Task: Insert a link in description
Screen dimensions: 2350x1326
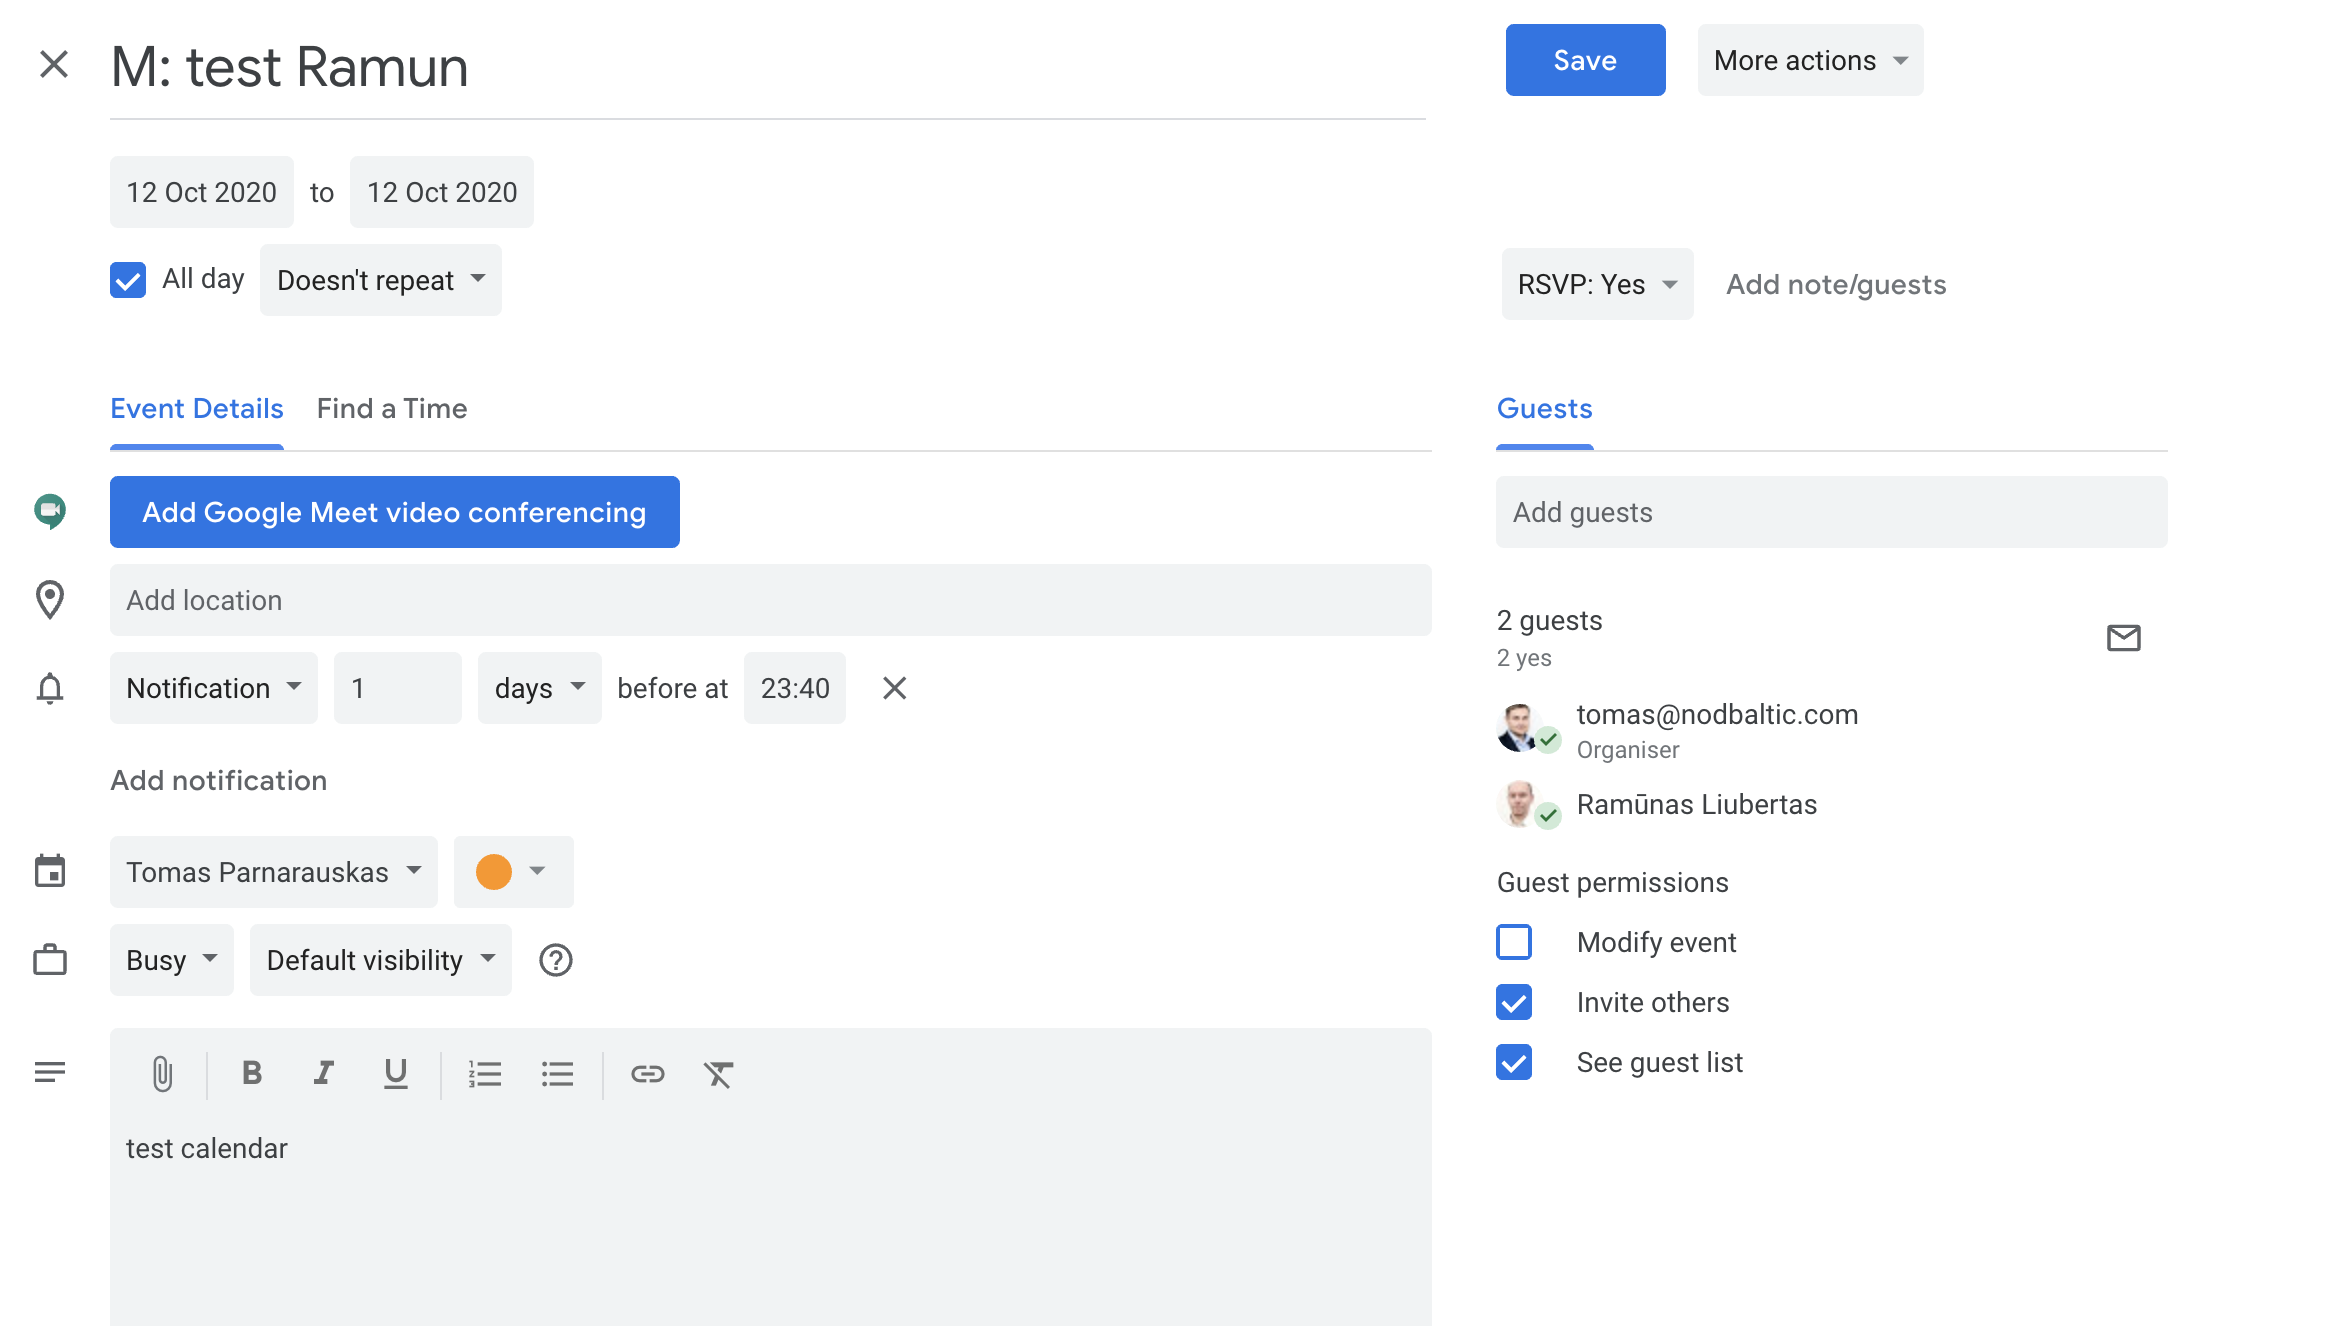Action: (x=647, y=1074)
